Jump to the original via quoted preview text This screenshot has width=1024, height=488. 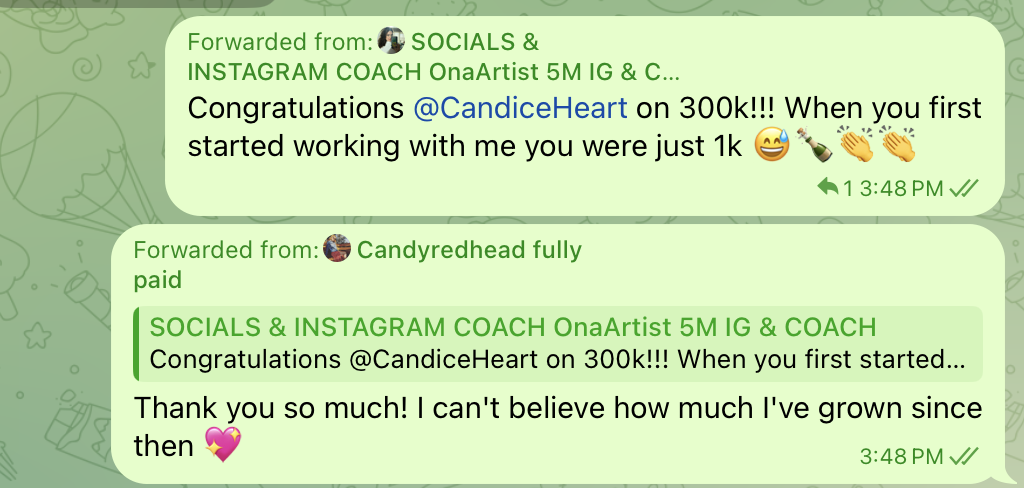coord(557,359)
